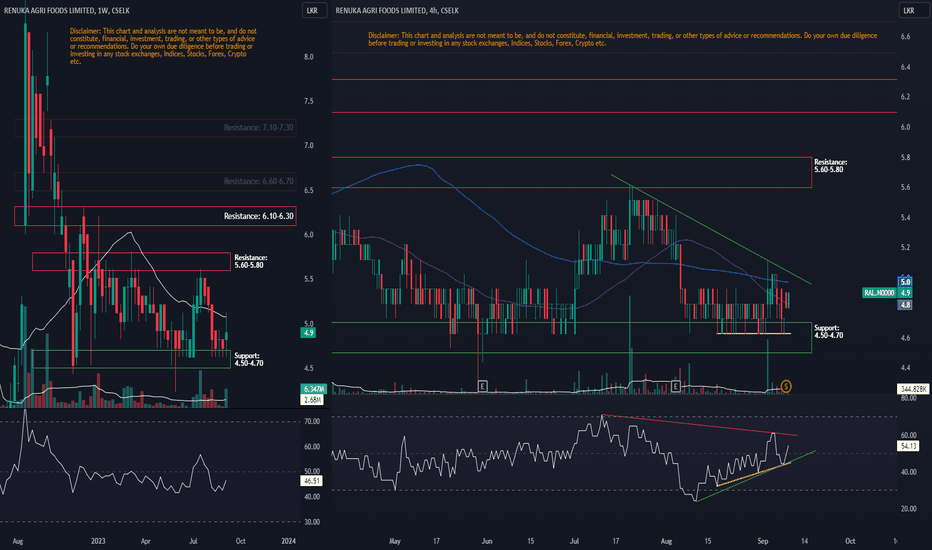Screen dimensions: 932x550
Task: Click the orange S split marker
Action: pos(786,386)
